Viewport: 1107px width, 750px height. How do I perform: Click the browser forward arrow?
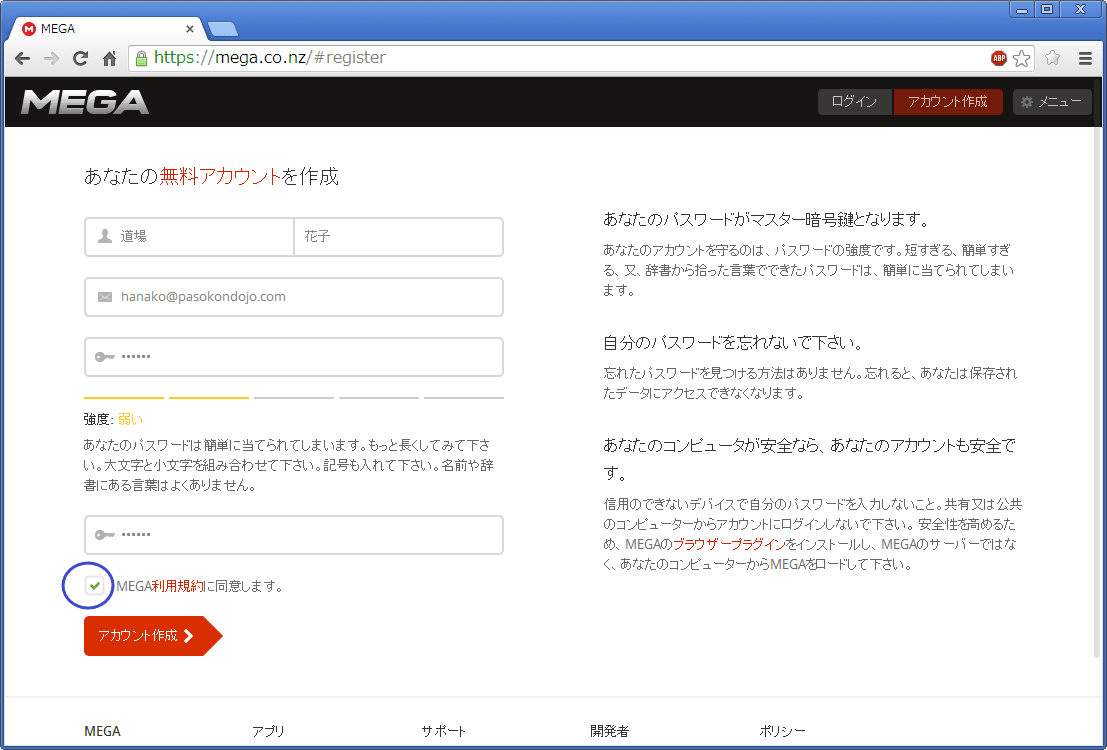click(x=51, y=58)
